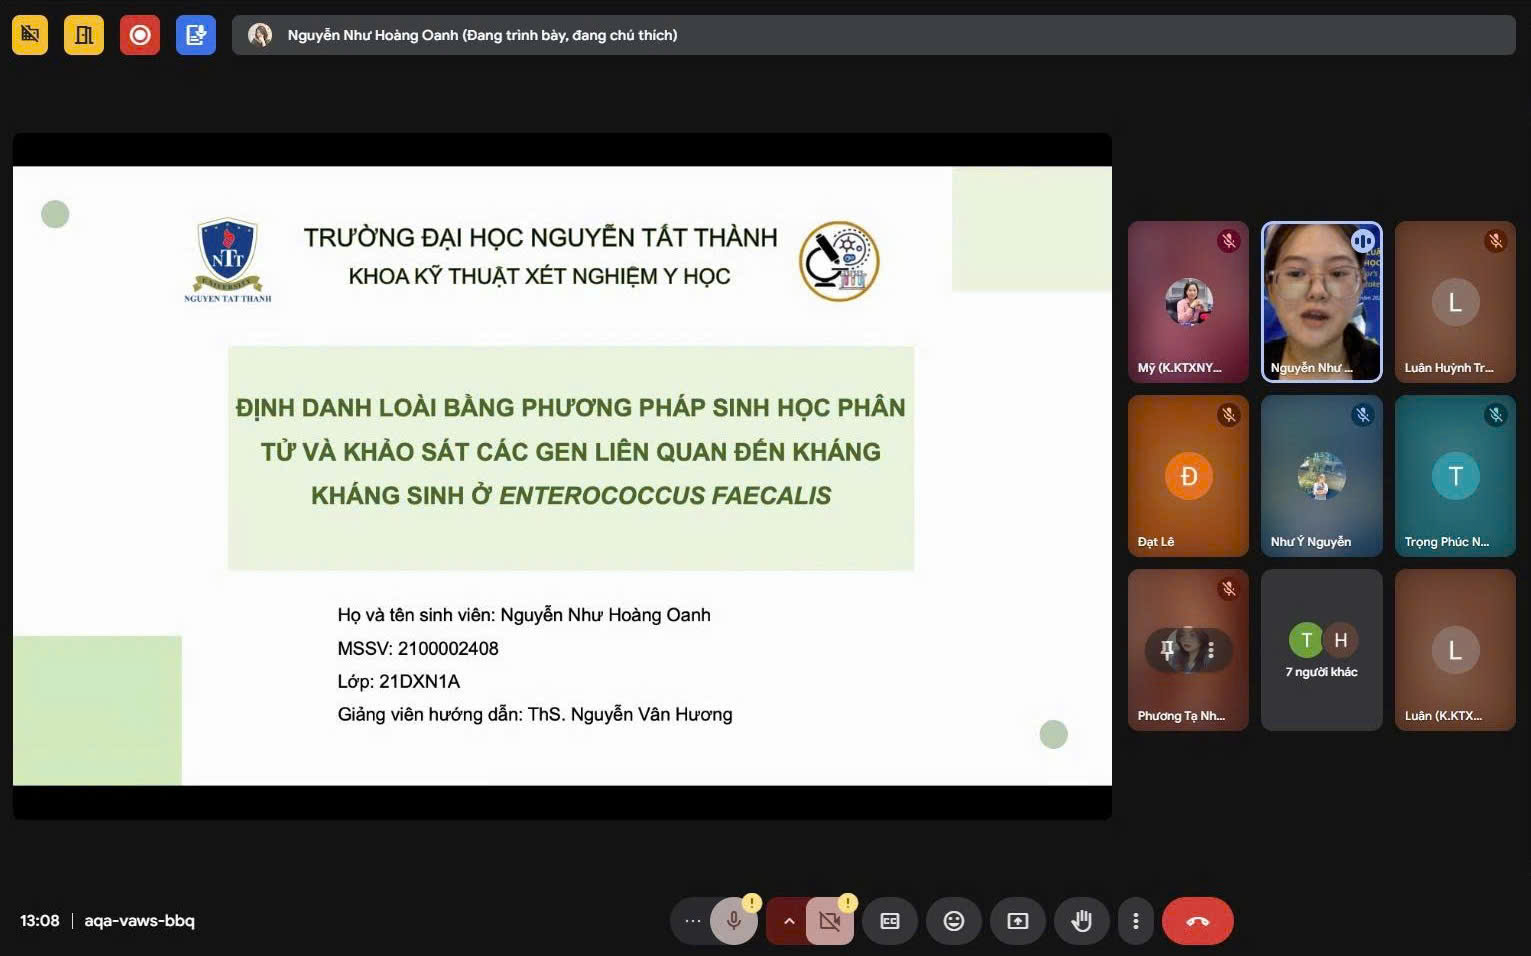Leave the call with red hang-up button
Viewport: 1531px width, 956px height.
click(x=1197, y=921)
